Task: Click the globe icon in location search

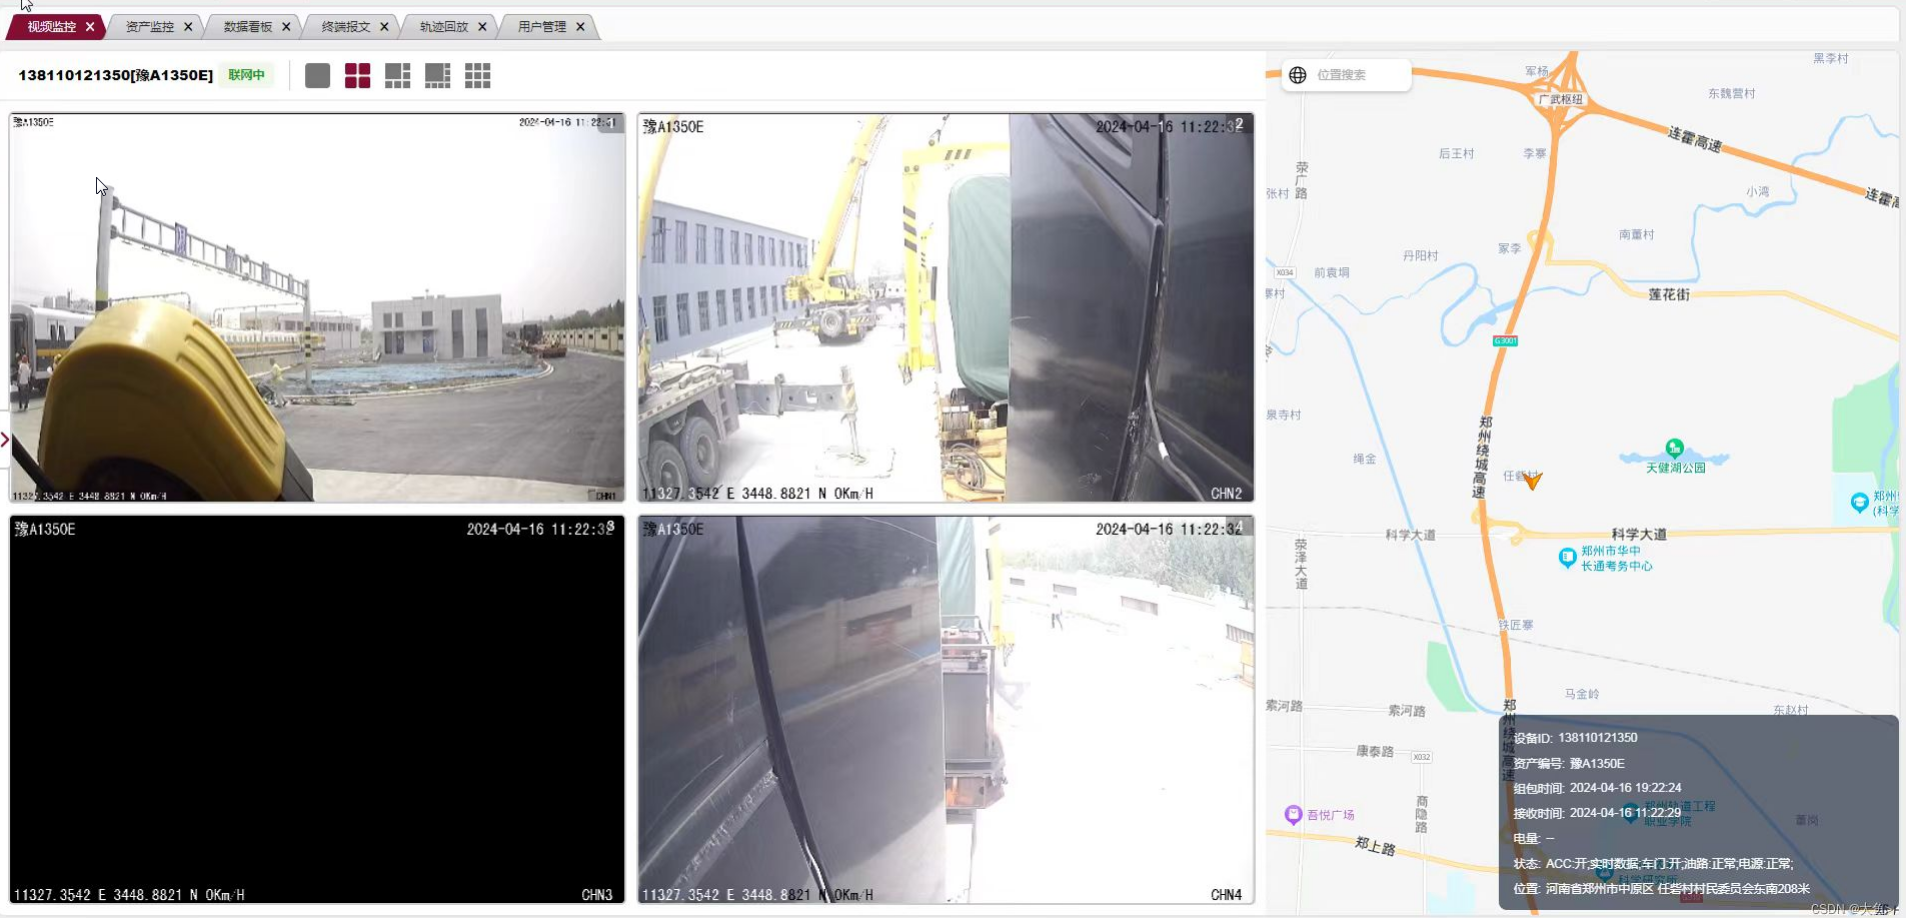Action: tap(1297, 75)
